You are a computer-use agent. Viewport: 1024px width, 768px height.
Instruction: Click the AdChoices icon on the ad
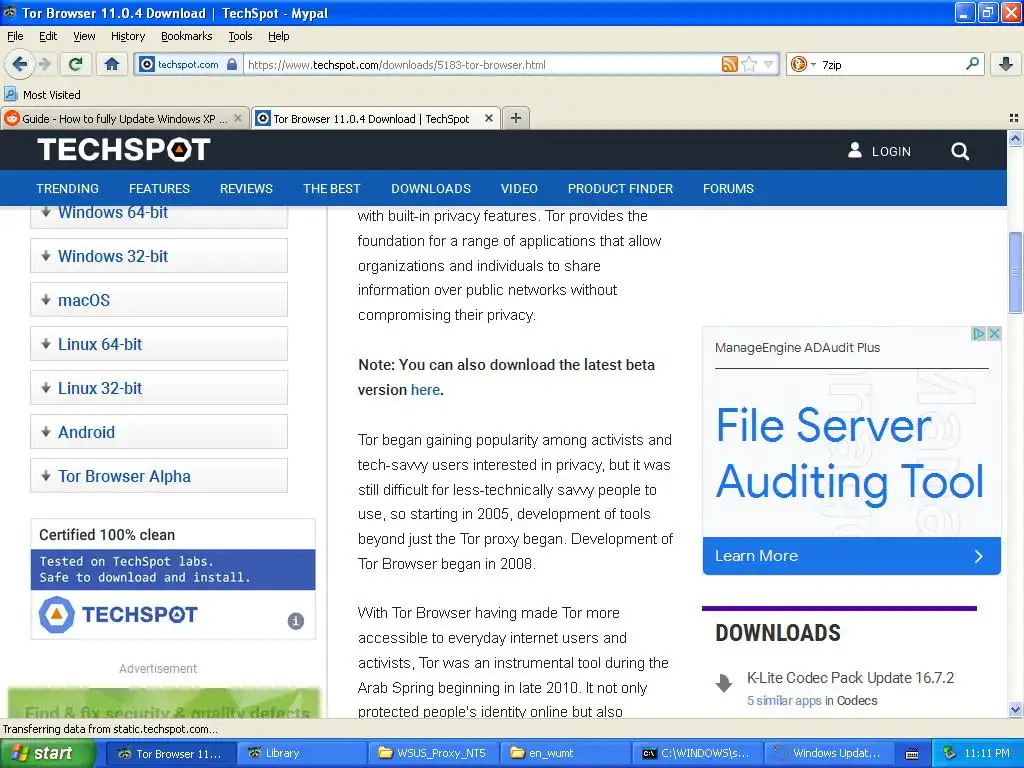978,334
